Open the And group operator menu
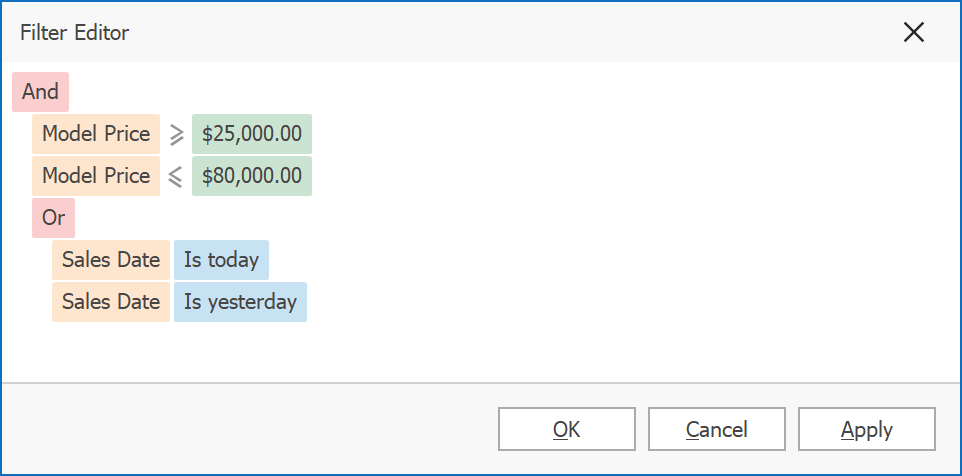 click(40, 91)
